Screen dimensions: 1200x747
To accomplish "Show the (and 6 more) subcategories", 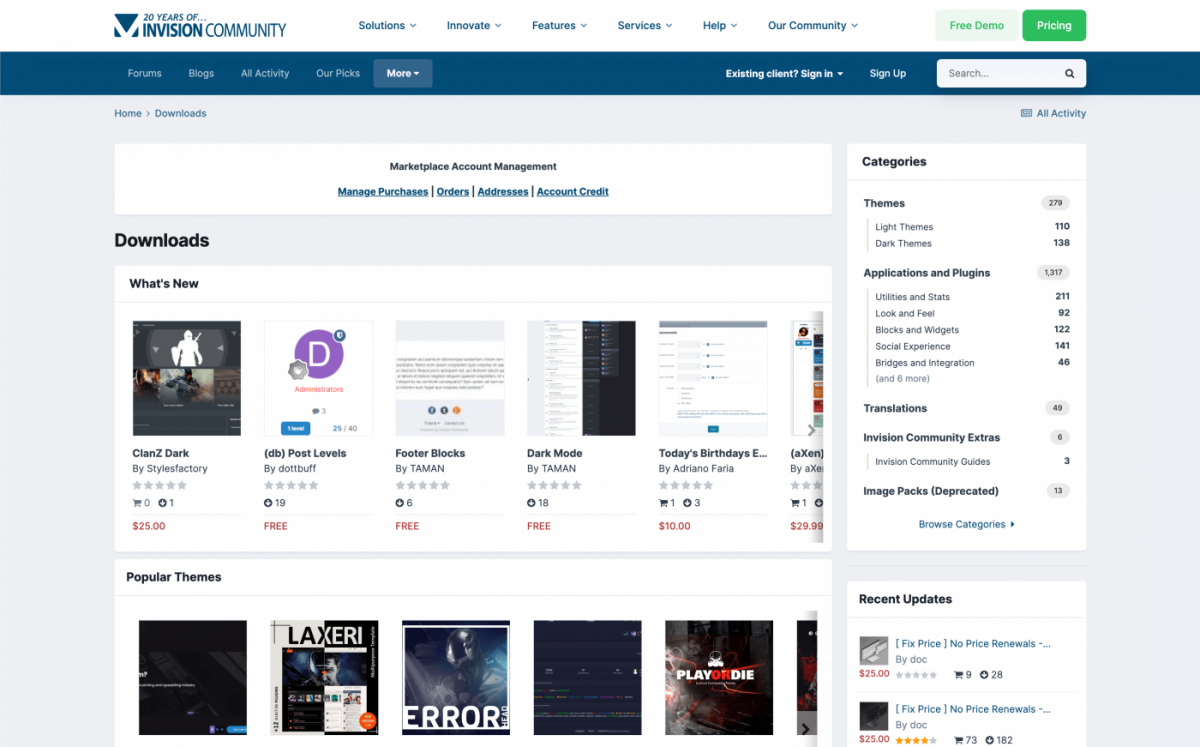I will pyautogui.click(x=903, y=379).
